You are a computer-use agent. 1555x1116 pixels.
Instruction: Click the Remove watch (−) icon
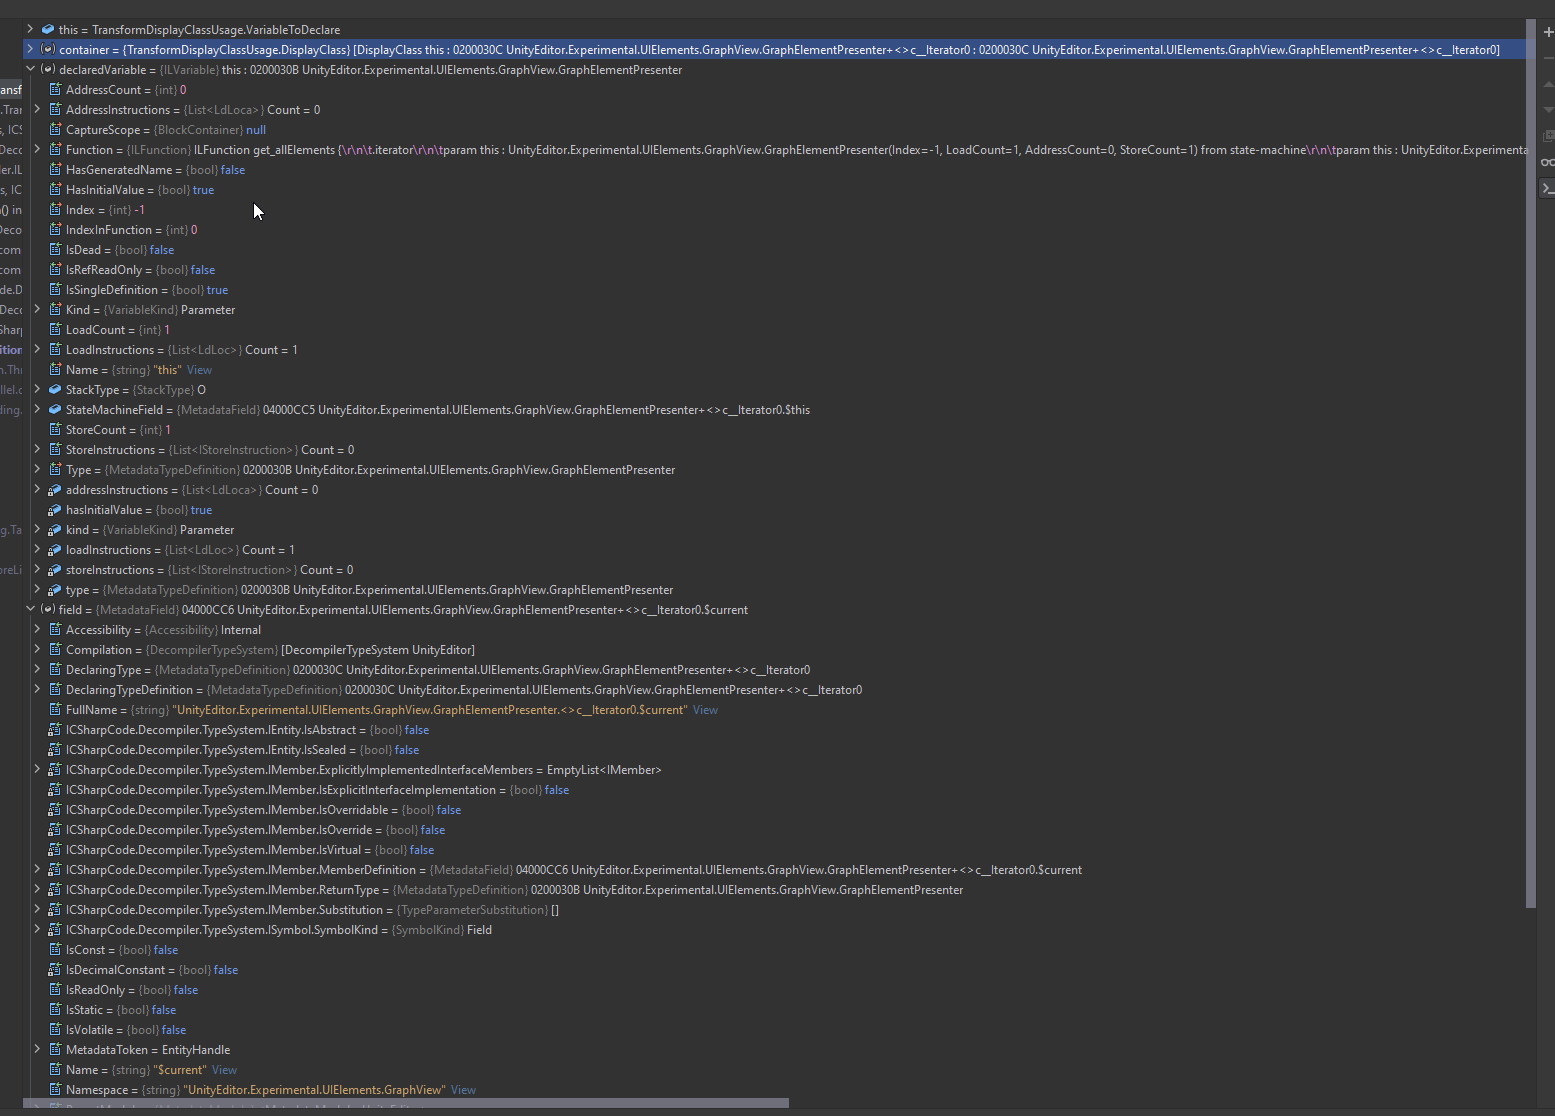(1548, 58)
